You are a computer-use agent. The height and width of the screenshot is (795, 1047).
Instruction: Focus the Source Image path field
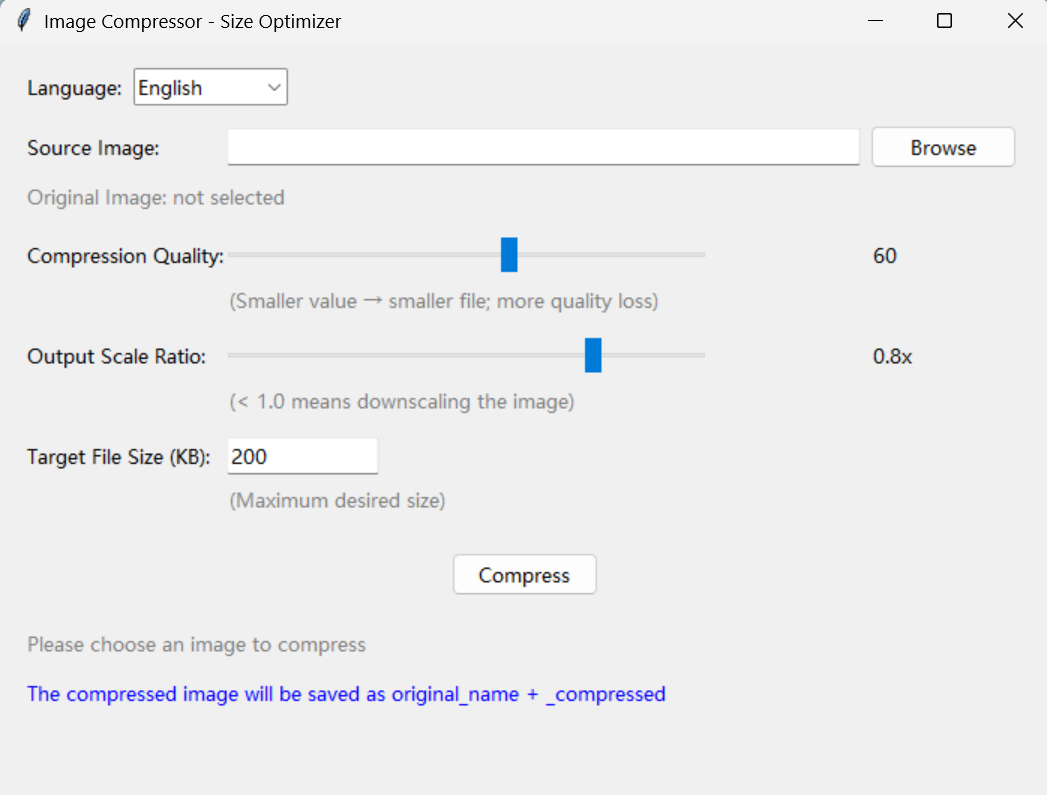point(543,148)
